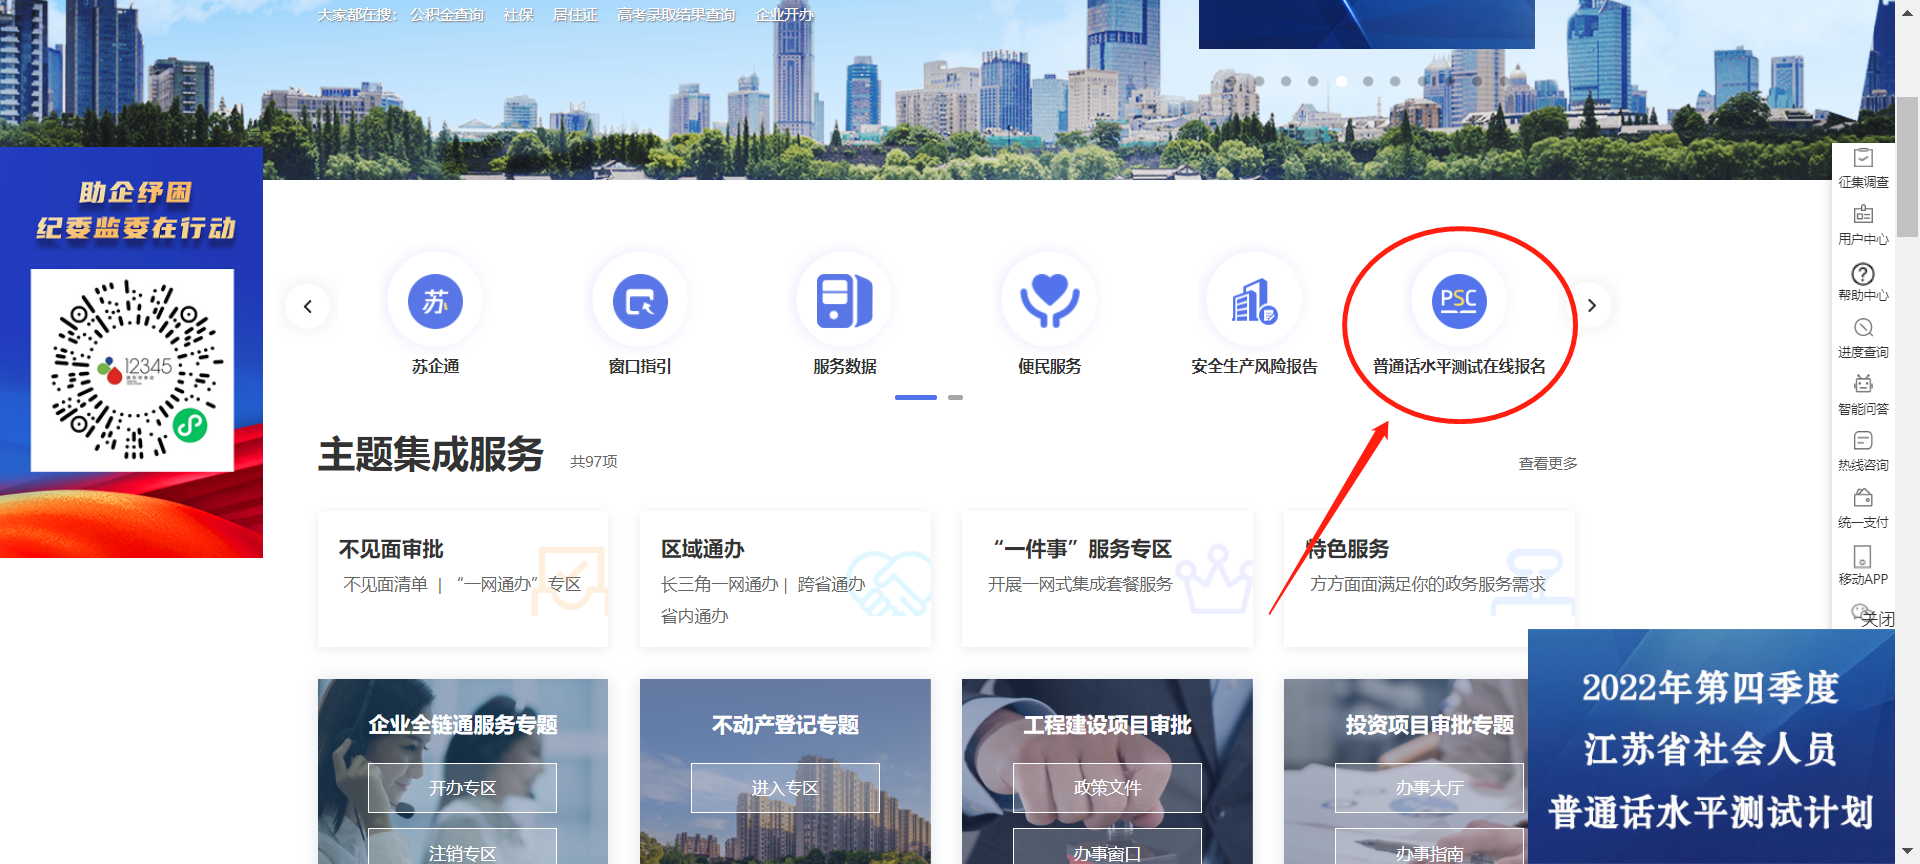Click 开办专区 button

tap(462, 788)
